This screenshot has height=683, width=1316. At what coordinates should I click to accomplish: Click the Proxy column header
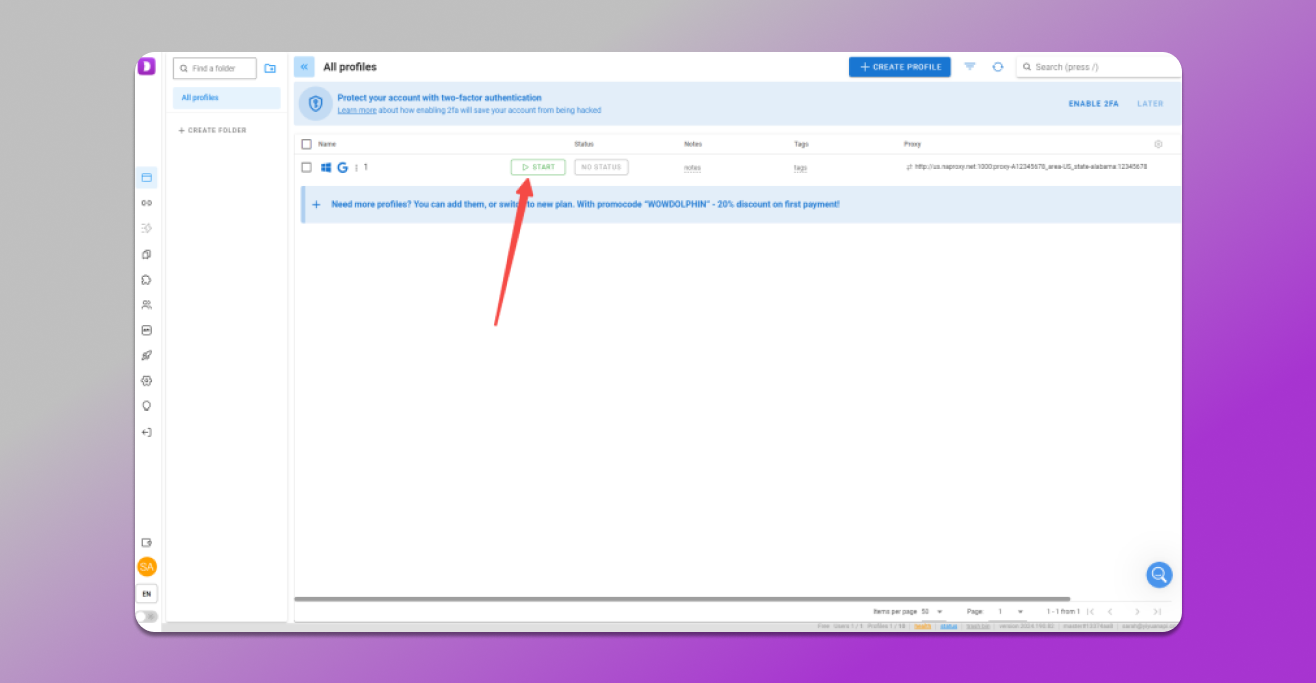(912, 144)
